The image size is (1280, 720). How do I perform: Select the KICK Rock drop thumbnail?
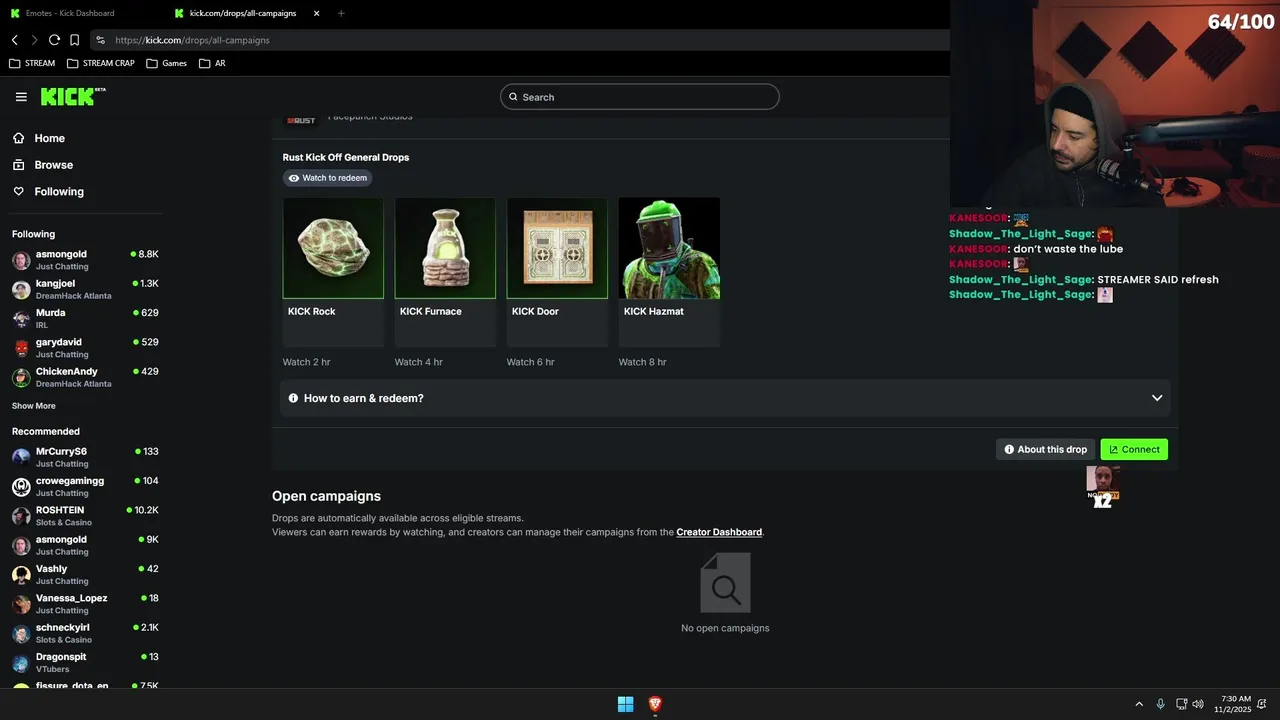pos(333,248)
